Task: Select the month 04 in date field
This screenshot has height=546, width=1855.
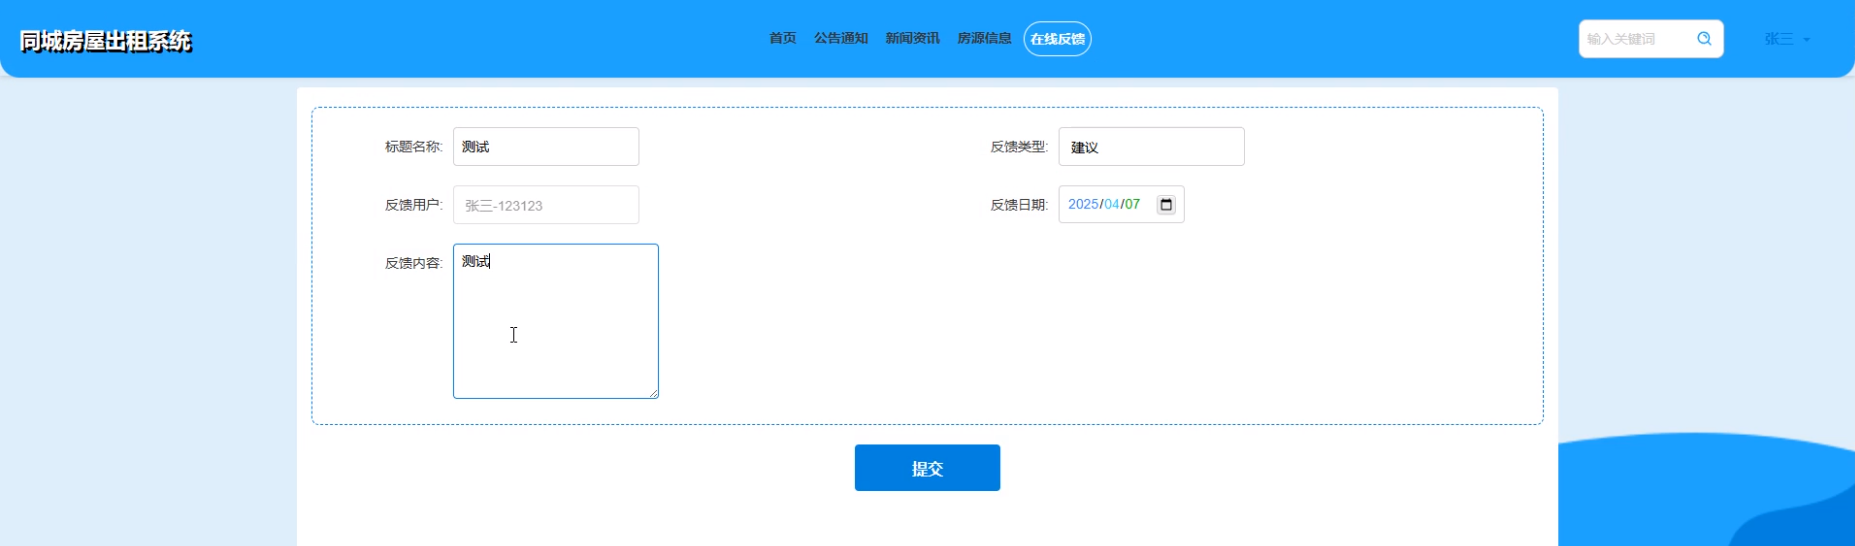Action: [1112, 204]
